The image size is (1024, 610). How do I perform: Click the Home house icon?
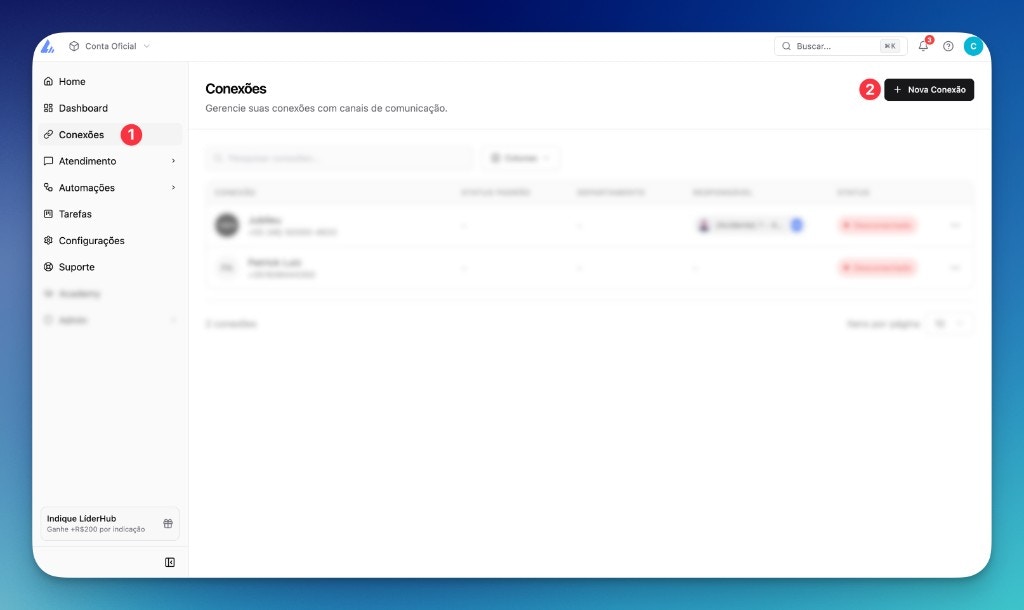point(48,82)
